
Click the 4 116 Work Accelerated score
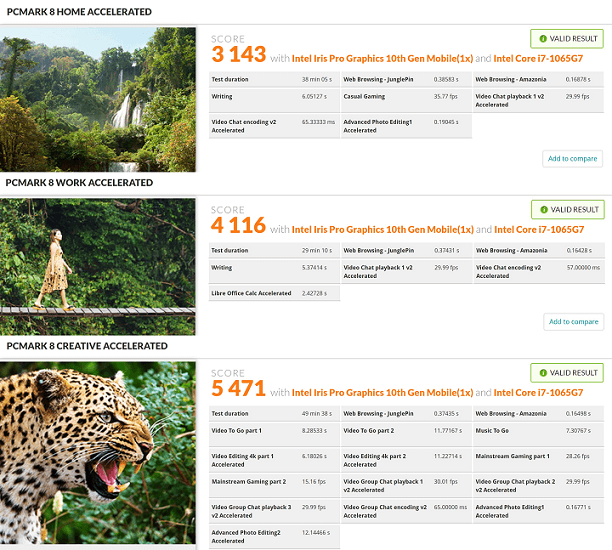click(239, 227)
